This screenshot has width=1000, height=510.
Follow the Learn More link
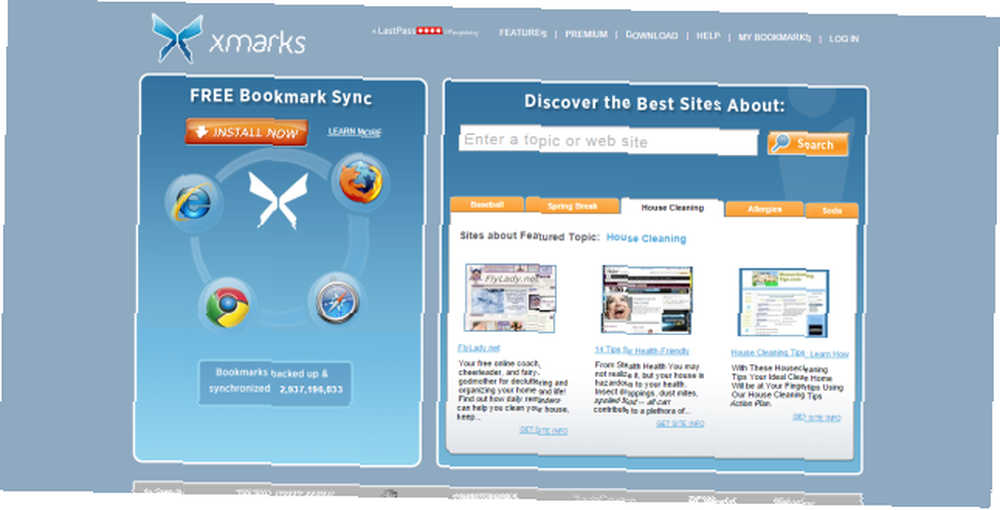point(355,132)
